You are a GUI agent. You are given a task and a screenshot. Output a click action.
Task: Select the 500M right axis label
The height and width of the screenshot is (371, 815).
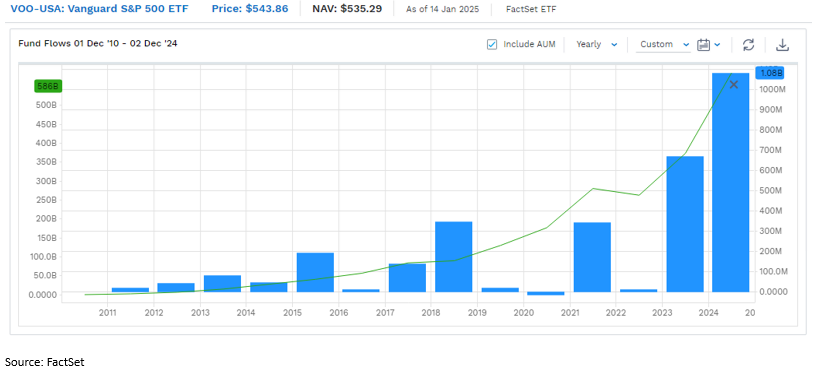tap(770, 191)
